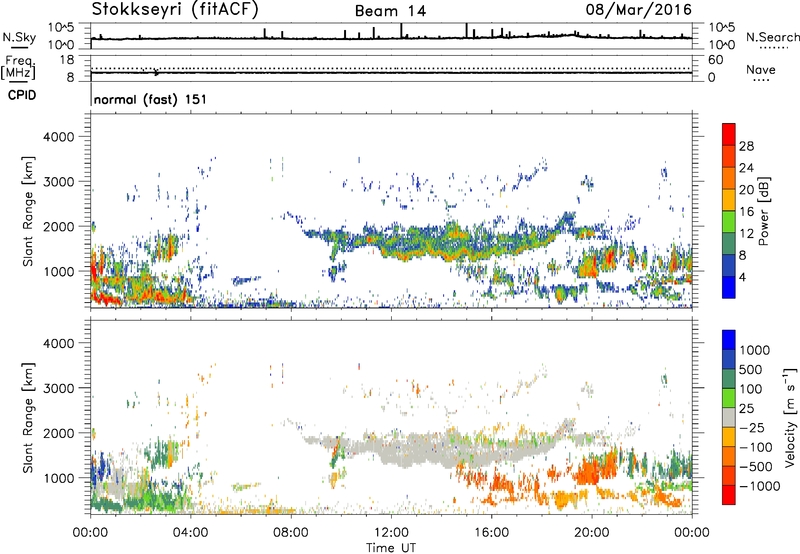Click the red top segment of Power colorbar
Viewport: 800px width, 554px height.
click(729, 135)
